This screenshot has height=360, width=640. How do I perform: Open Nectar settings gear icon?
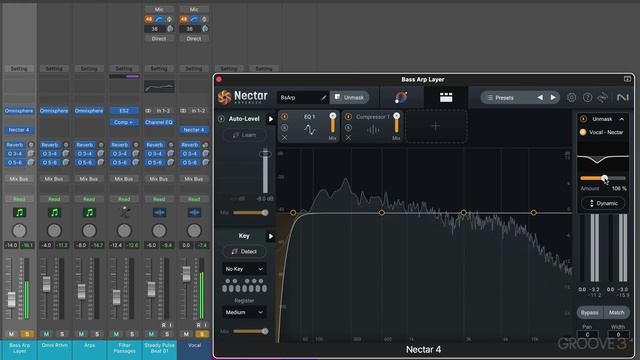571,98
